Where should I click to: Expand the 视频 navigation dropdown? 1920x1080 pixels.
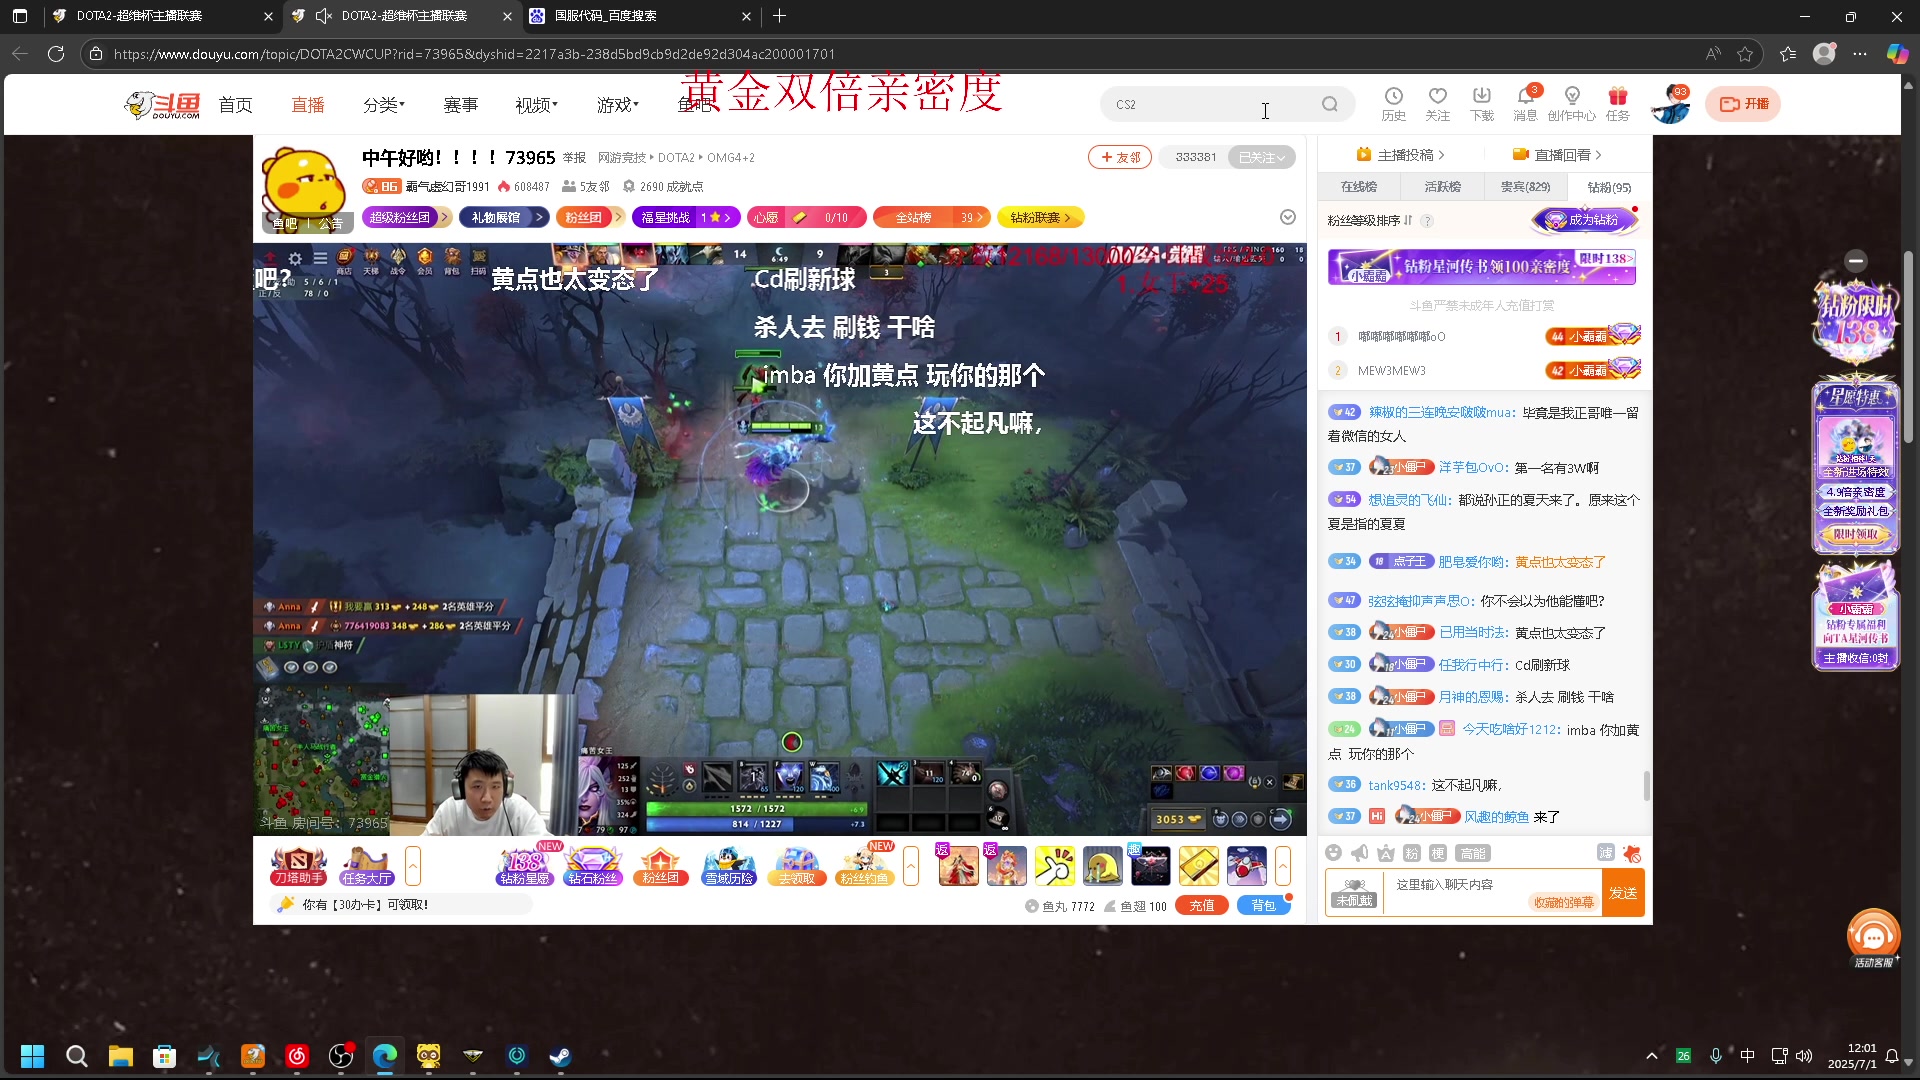(x=536, y=104)
